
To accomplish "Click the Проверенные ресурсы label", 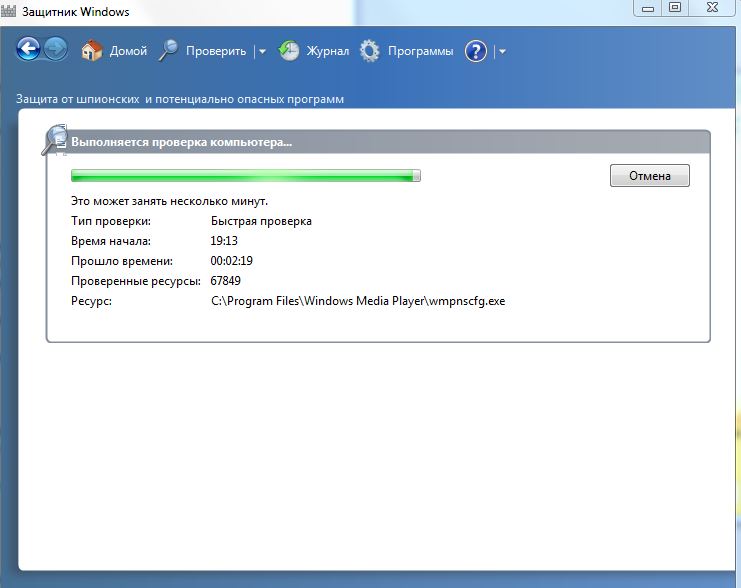I will (x=136, y=281).
